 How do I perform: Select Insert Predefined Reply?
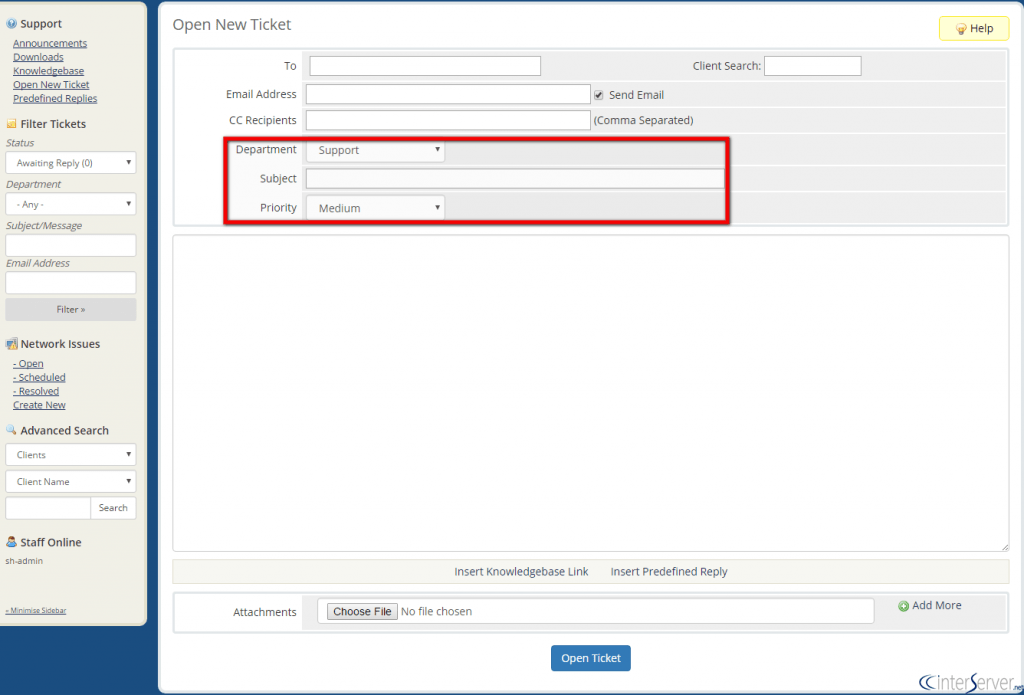pyautogui.click(x=668, y=571)
